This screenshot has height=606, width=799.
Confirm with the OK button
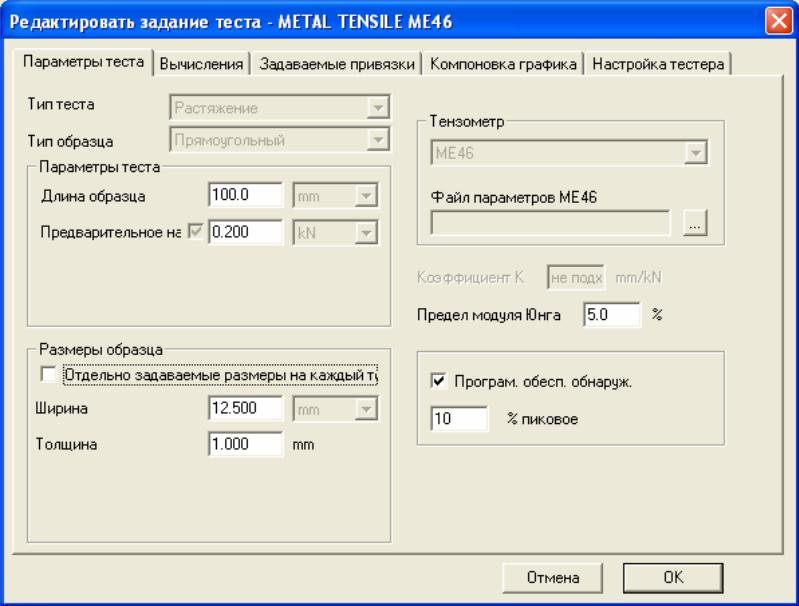point(673,577)
